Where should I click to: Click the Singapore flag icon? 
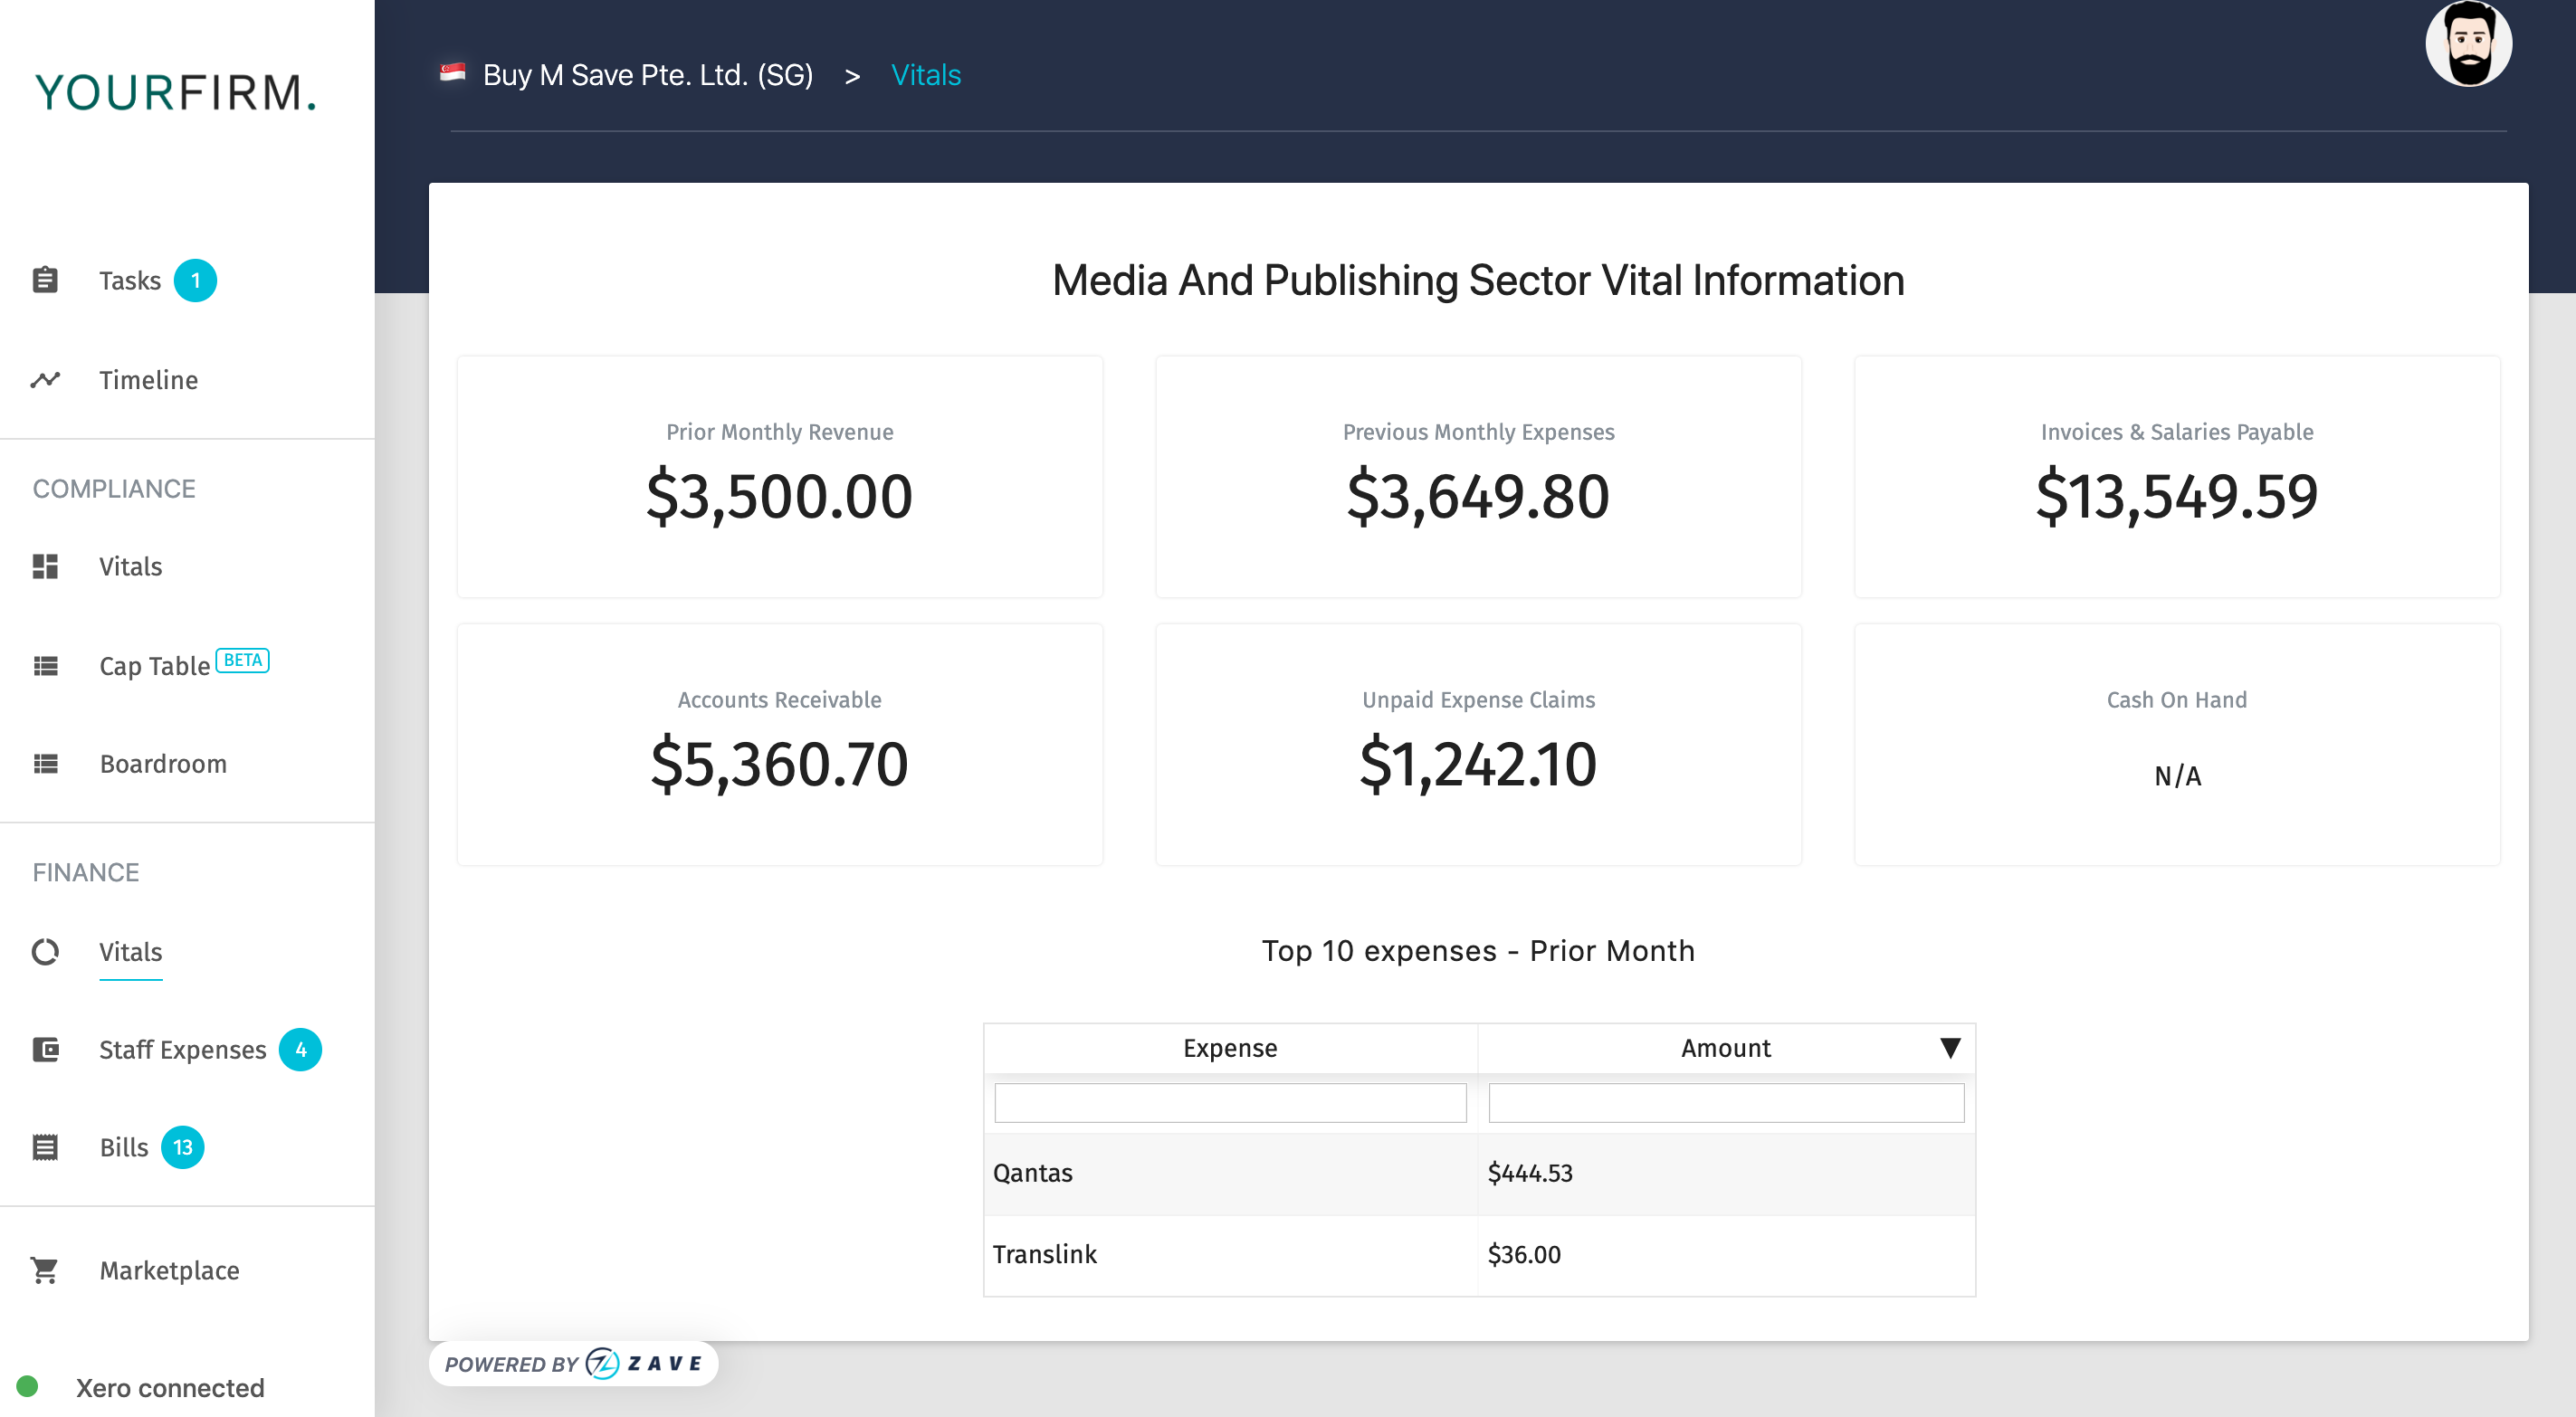tap(452, 73)
